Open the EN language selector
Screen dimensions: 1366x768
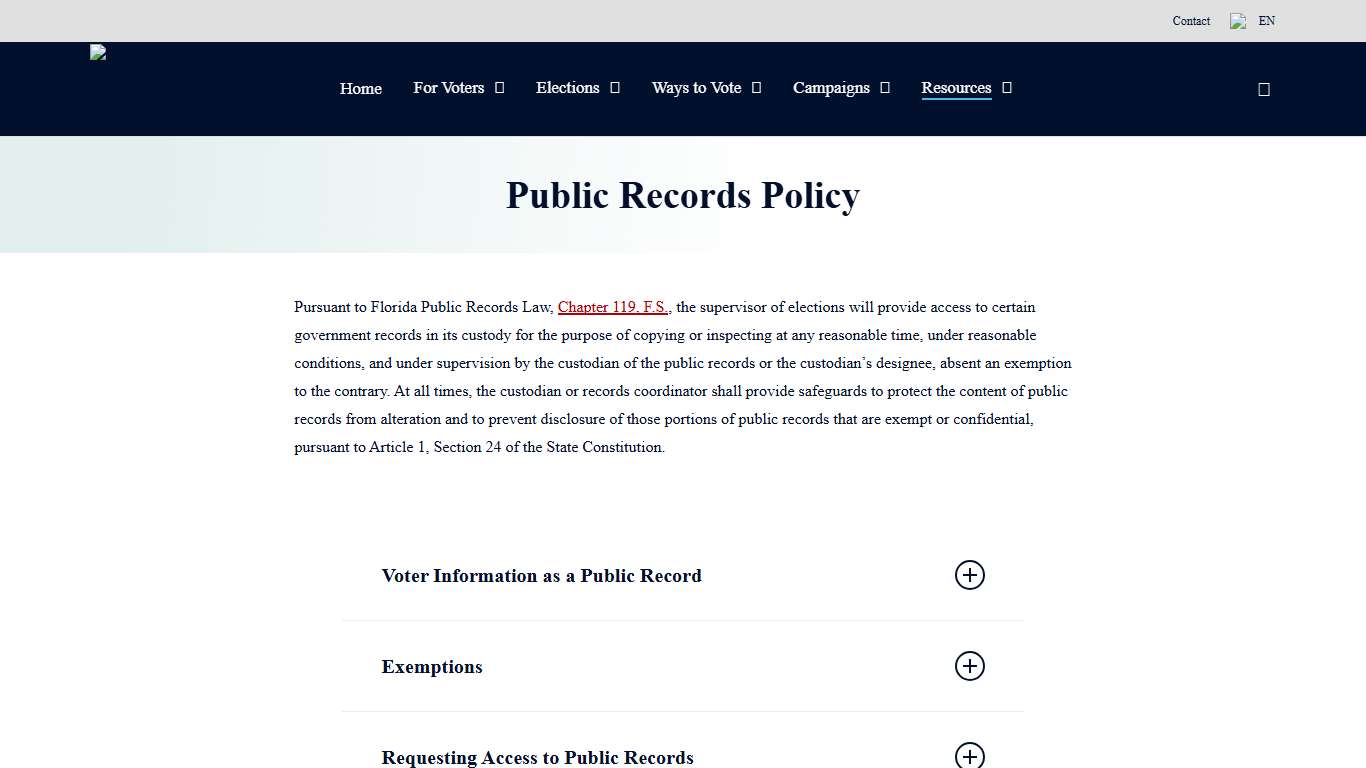point(1266,21)
